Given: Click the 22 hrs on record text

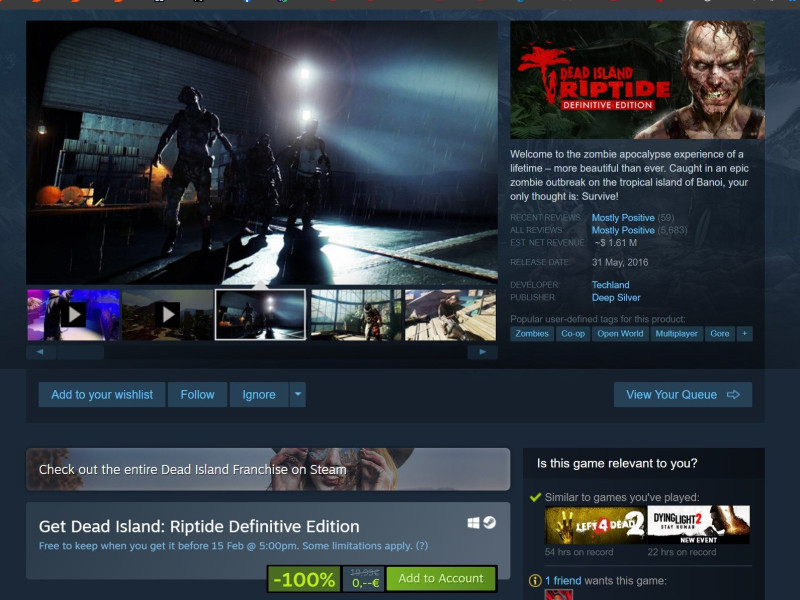Looking at the screenshot, I should pyautogui.click(x=682, y=552).
